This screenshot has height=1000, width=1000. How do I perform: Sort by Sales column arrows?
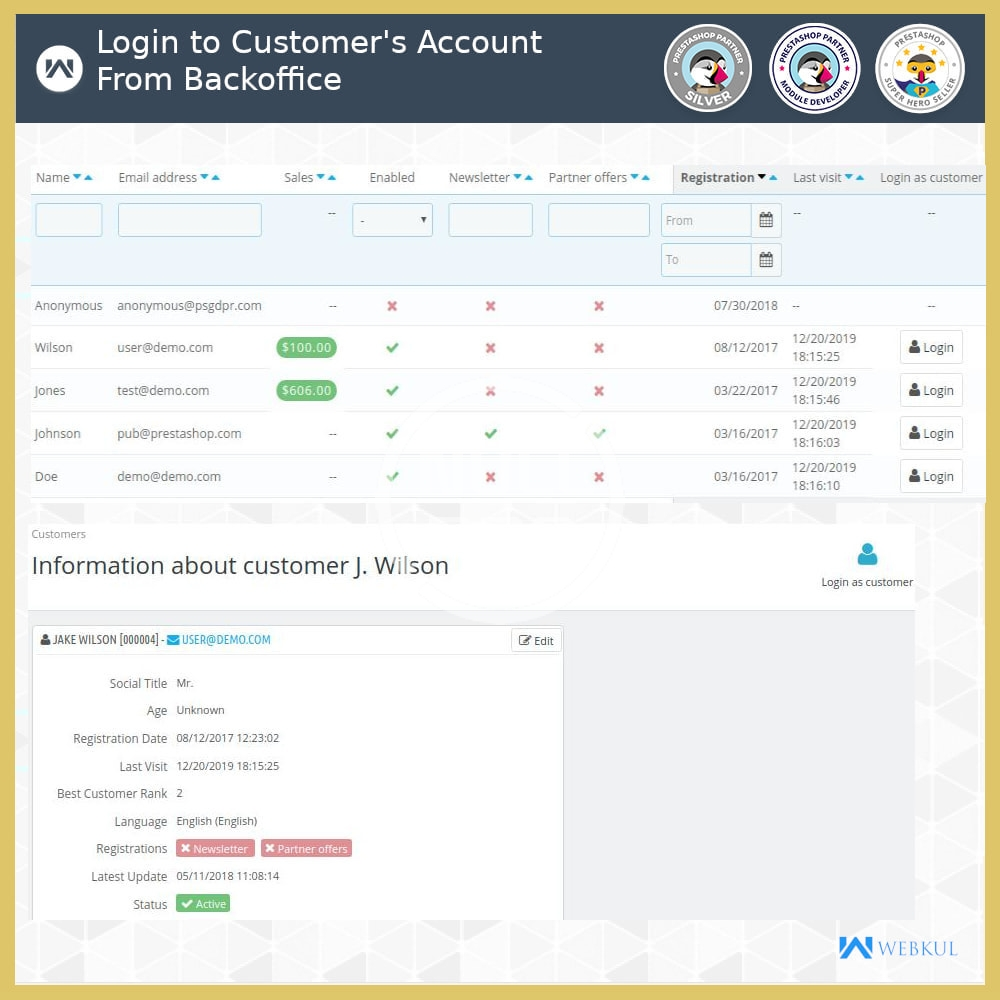pos(326,178)
